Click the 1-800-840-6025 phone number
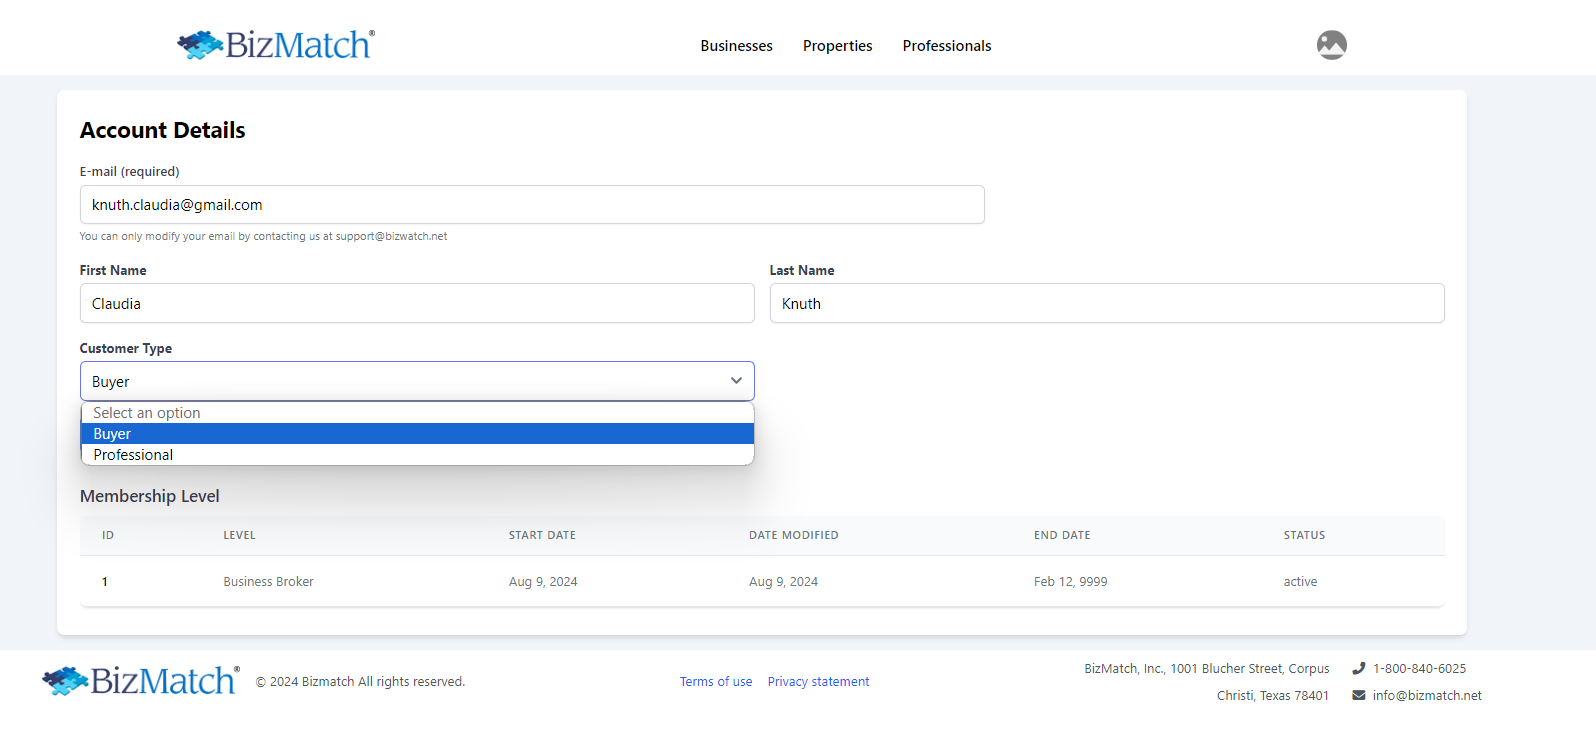The image size is (1596, 753). pos(1419,669)
